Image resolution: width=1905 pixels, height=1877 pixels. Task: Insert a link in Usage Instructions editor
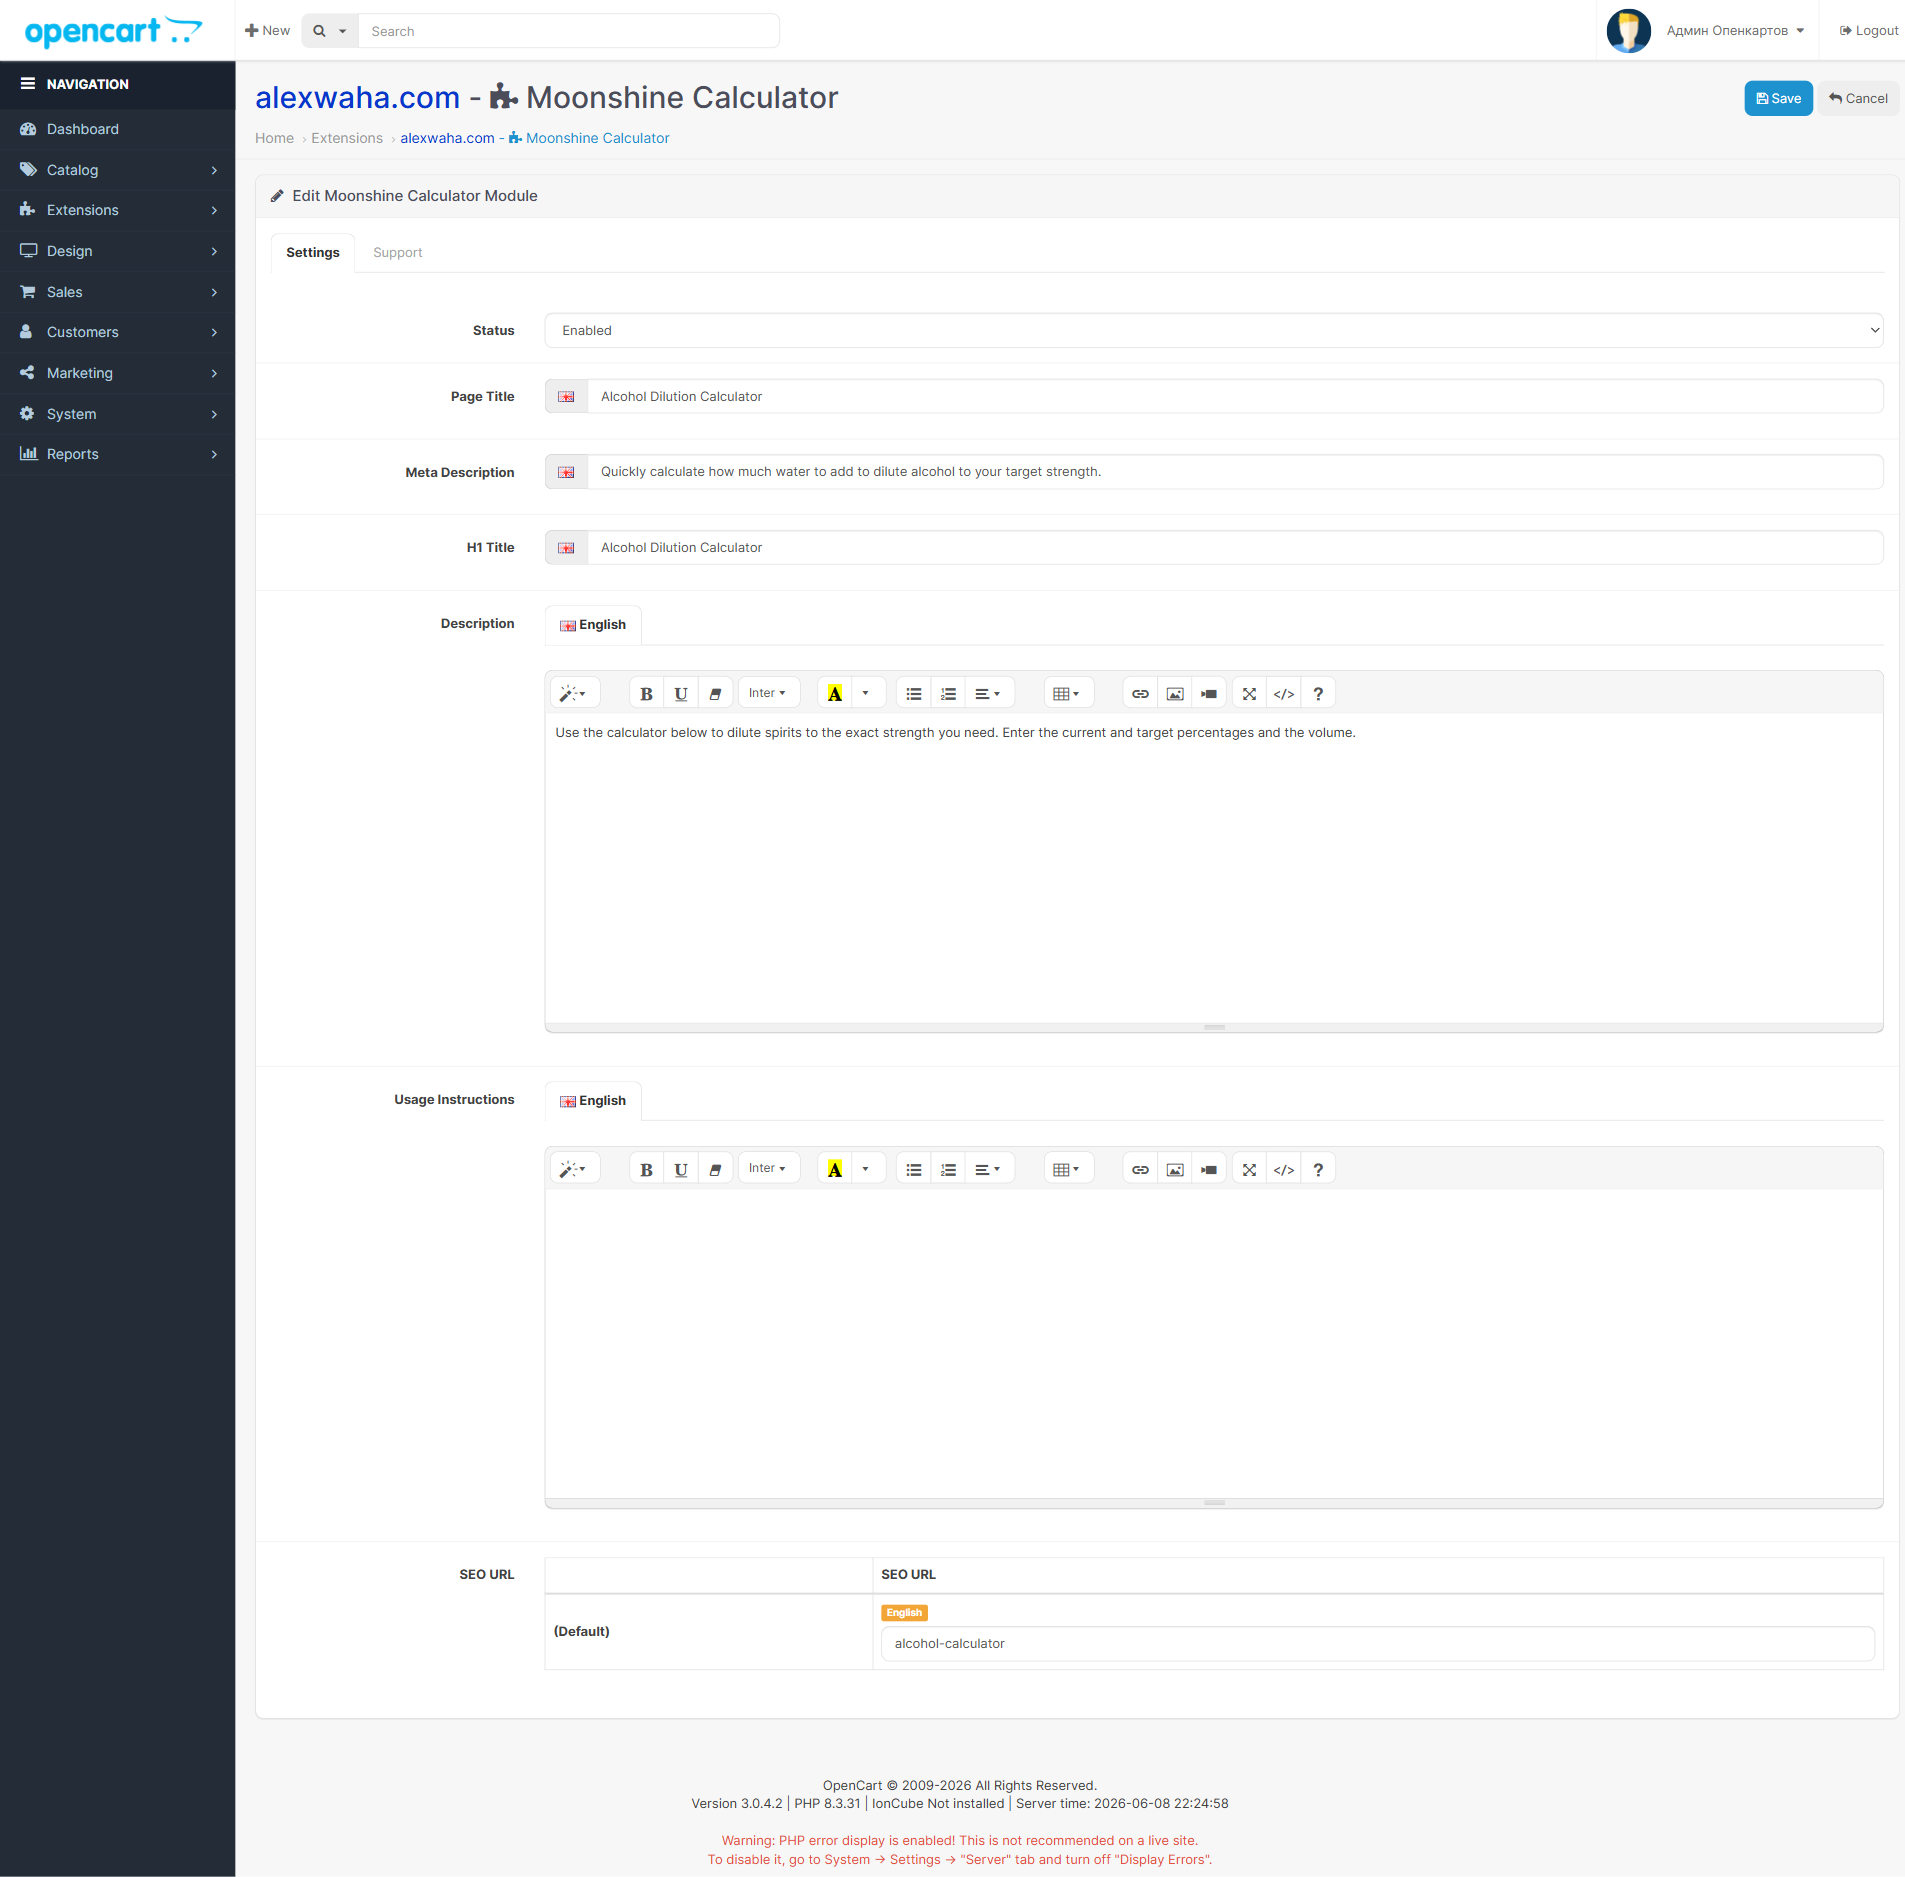point(1140,1169)
